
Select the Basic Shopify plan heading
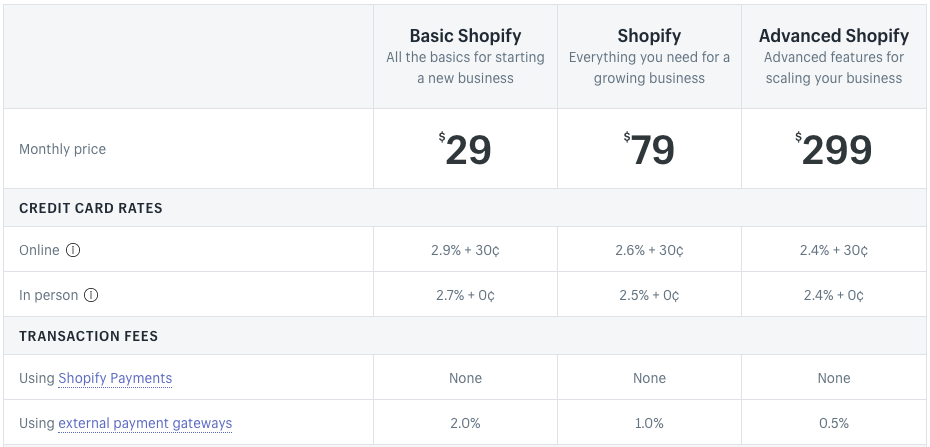pos(465,37)
